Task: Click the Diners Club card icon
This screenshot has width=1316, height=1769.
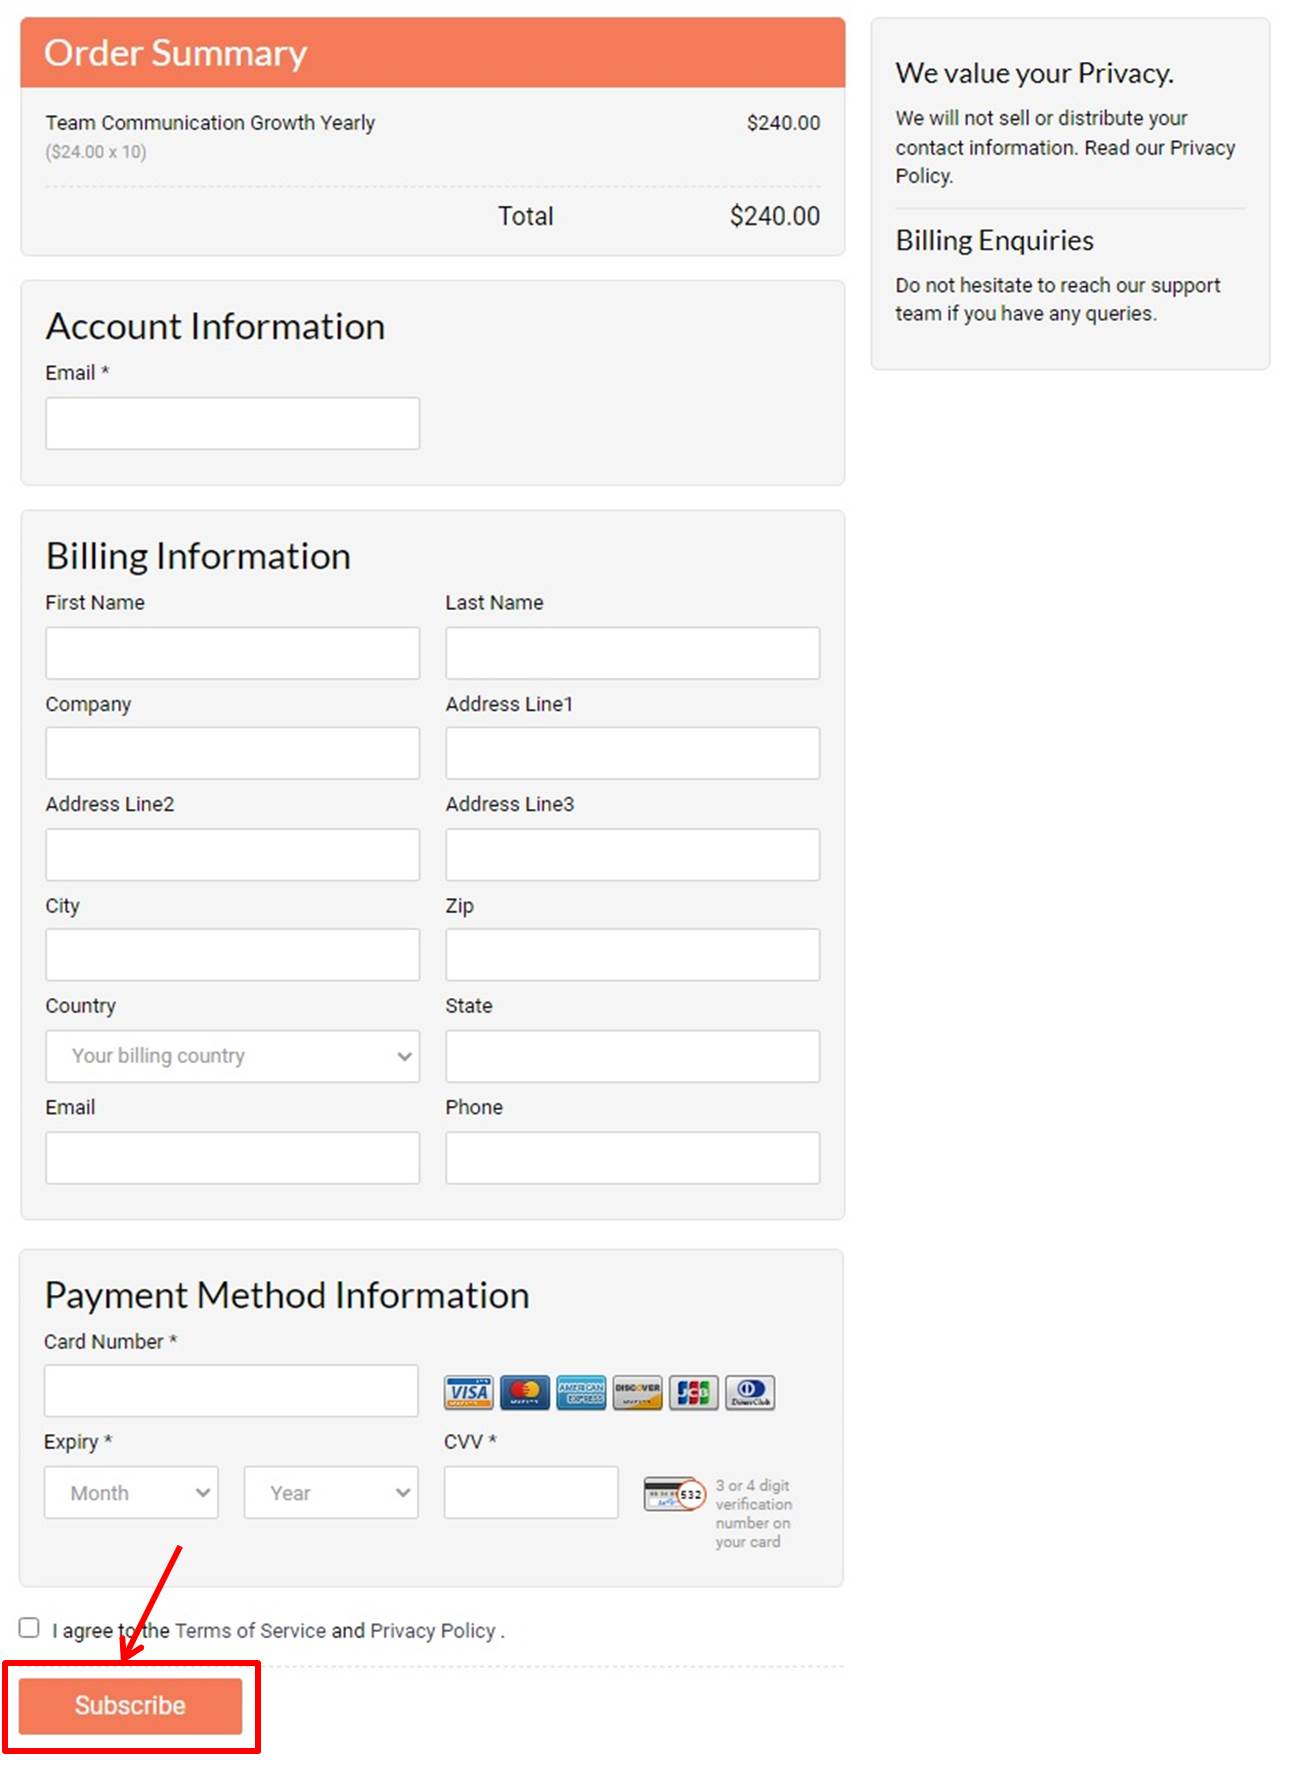Action: (750, 1392)
